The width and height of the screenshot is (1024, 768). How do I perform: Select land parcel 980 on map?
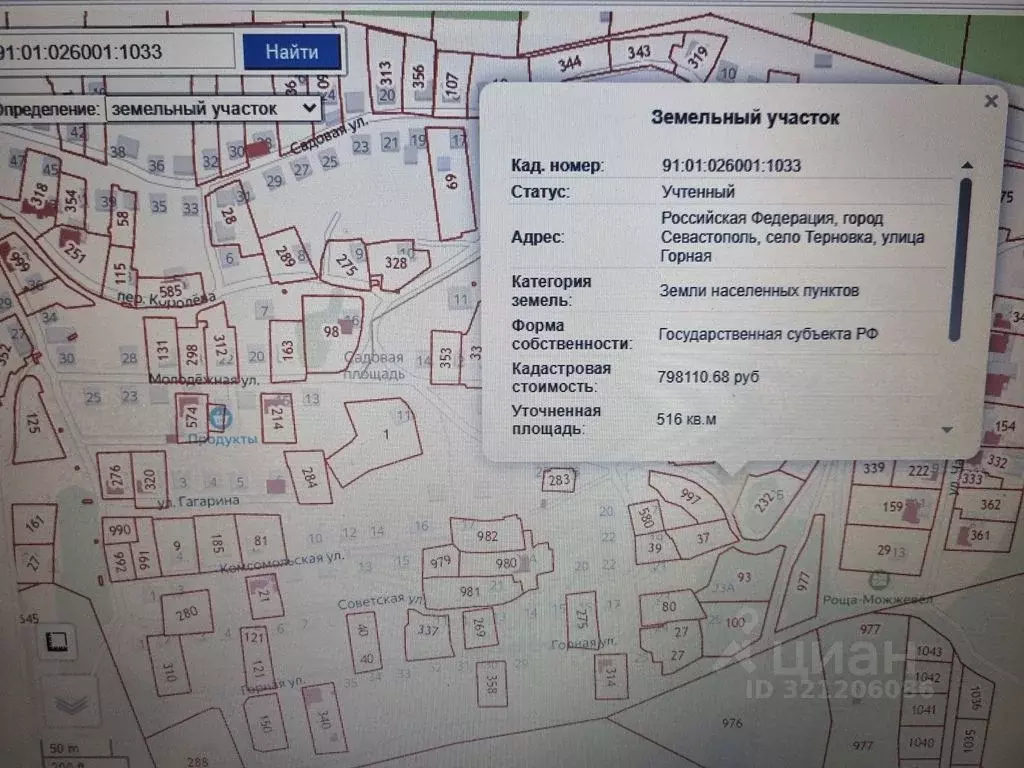[x=505, y=563]
